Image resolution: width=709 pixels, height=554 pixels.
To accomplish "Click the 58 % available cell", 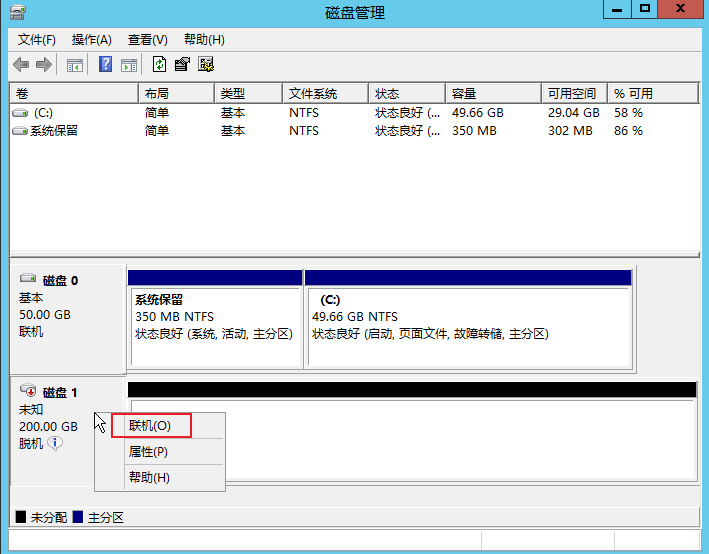I will click(628, 113).
